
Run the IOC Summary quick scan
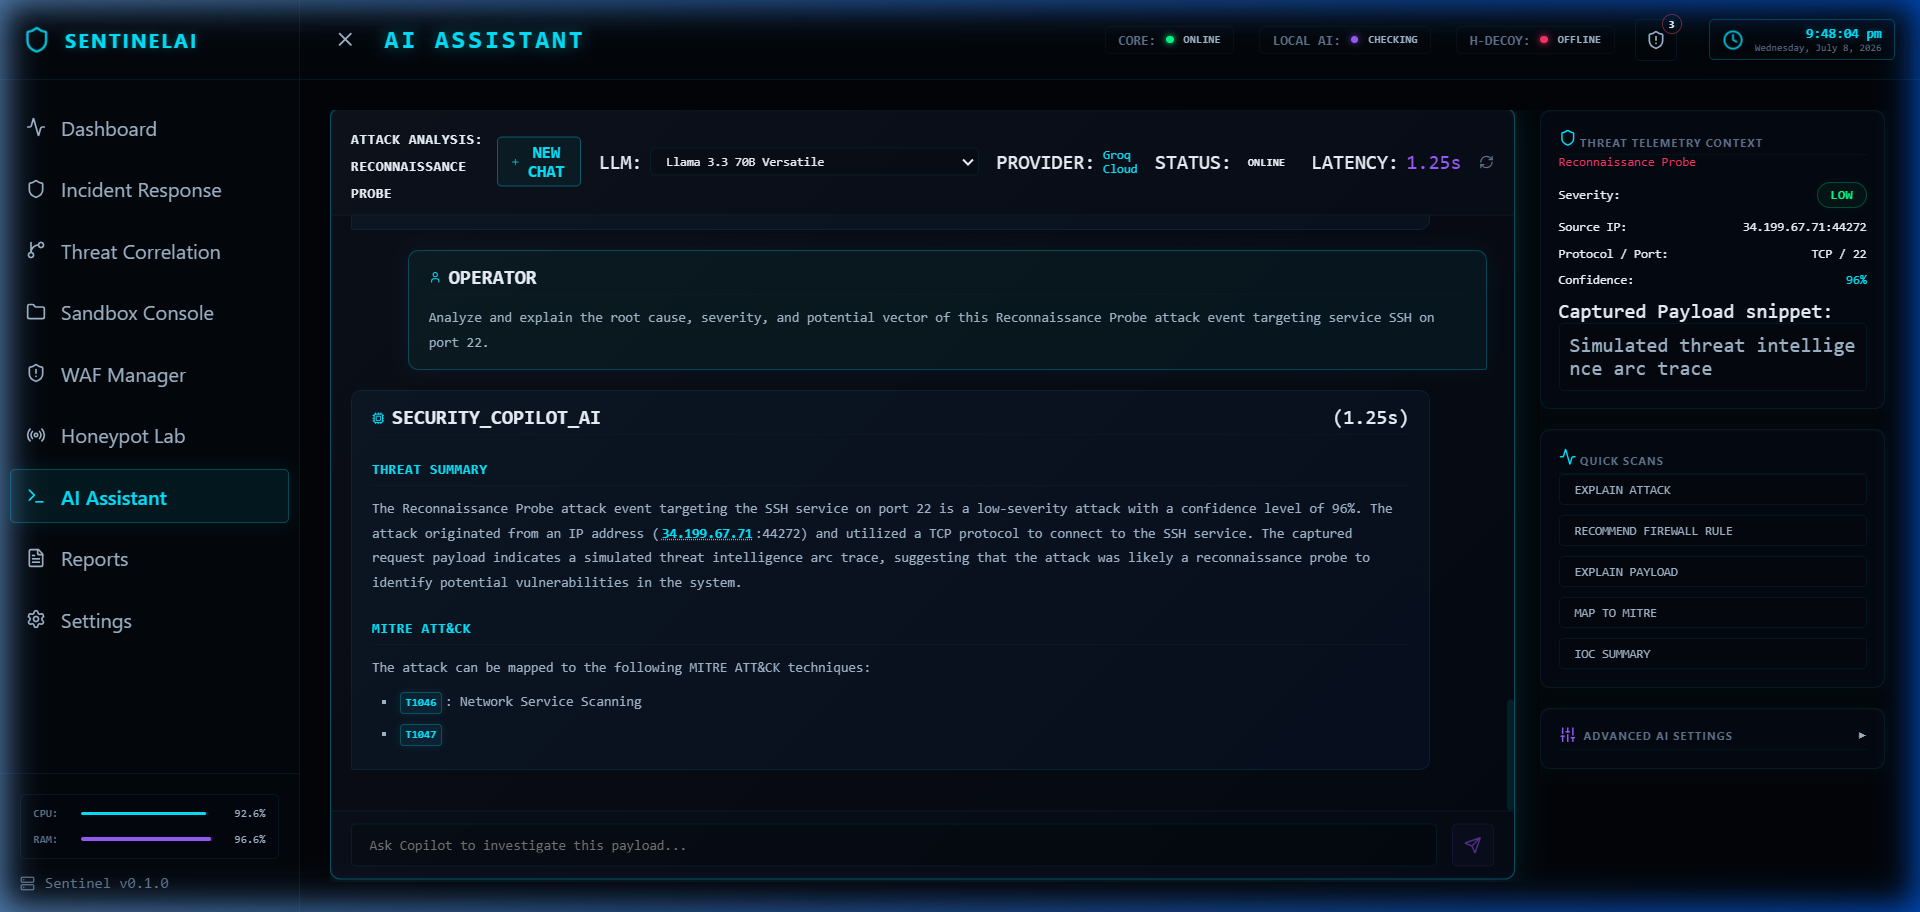[1712, 654]
